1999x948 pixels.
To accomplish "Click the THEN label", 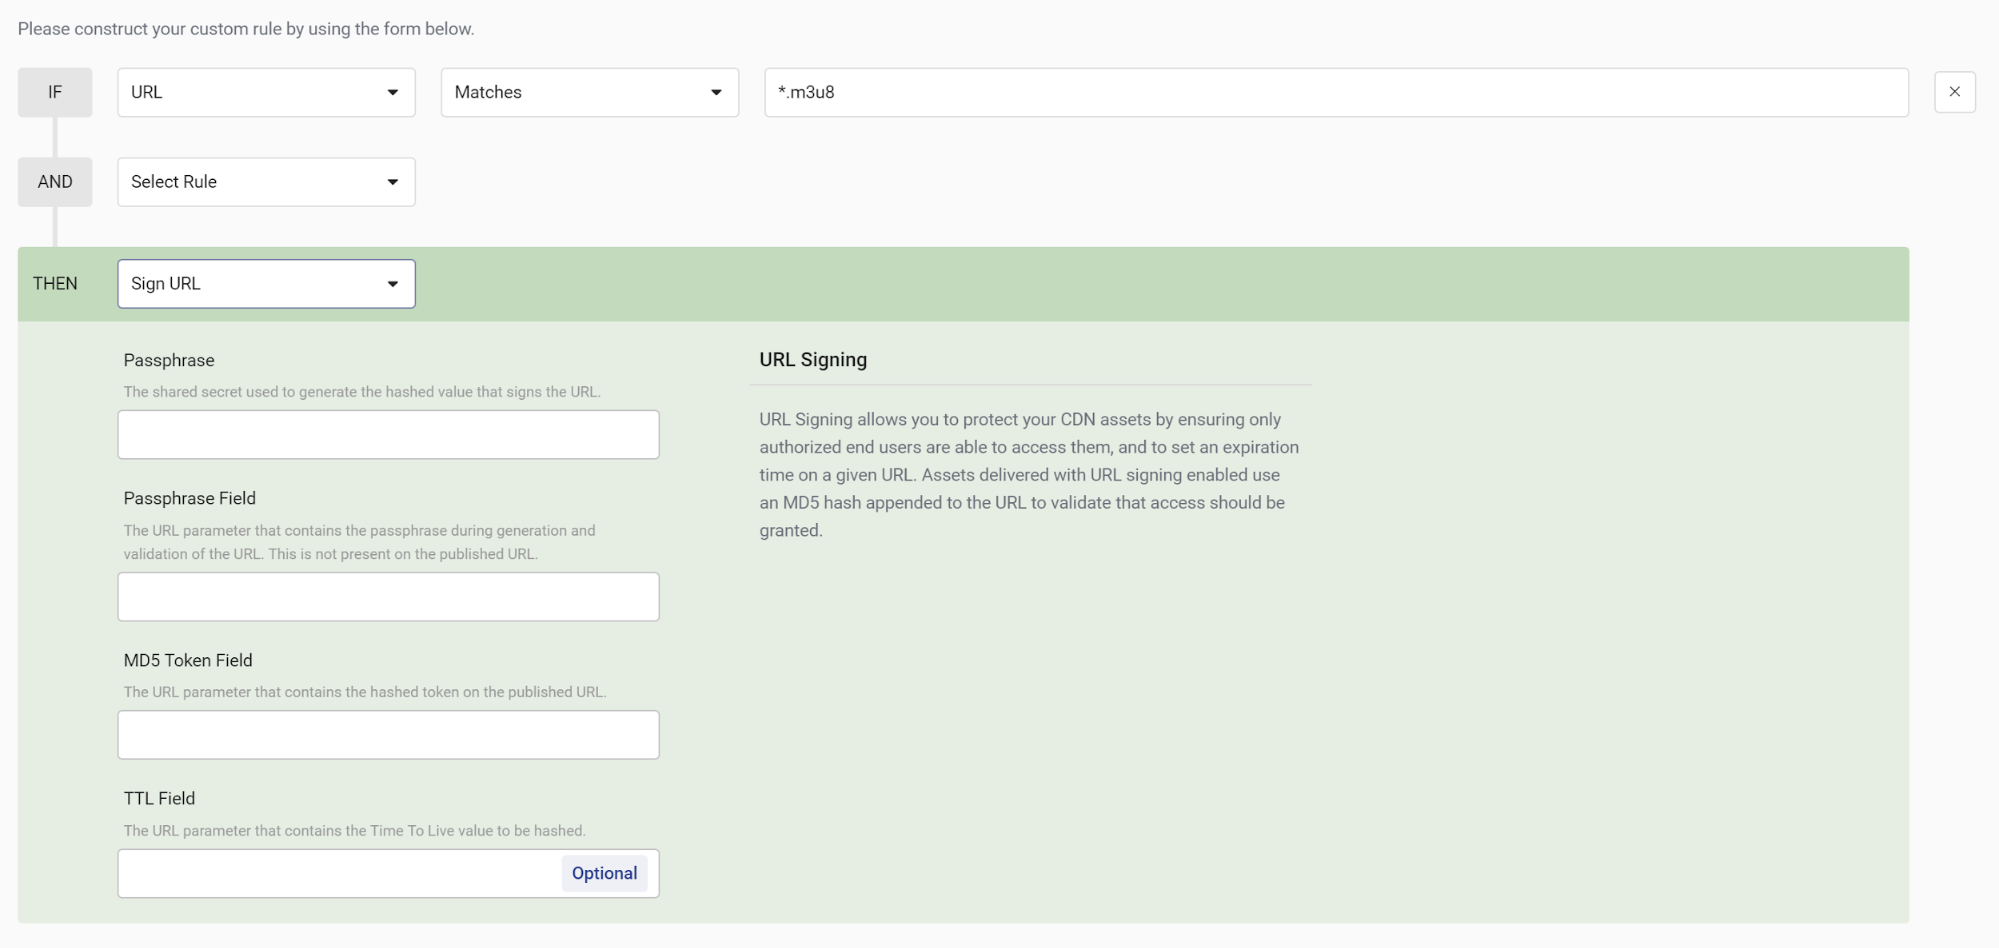I will [x=55, y=284].
